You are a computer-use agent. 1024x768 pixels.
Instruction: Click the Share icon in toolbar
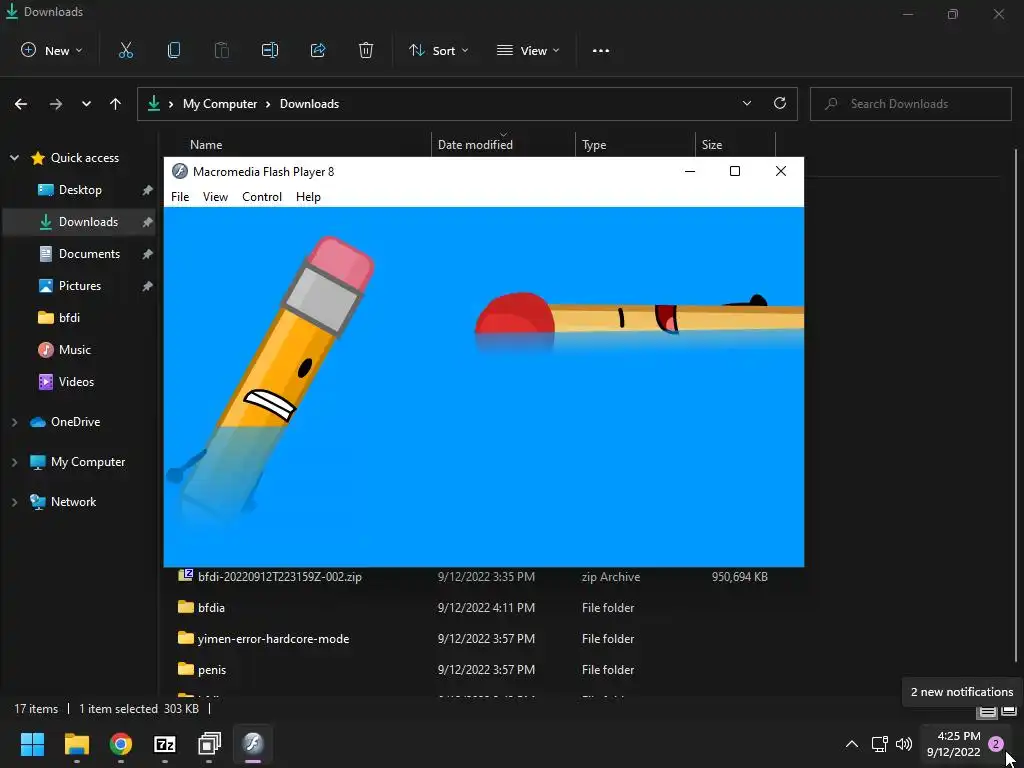tap(318, 50)
